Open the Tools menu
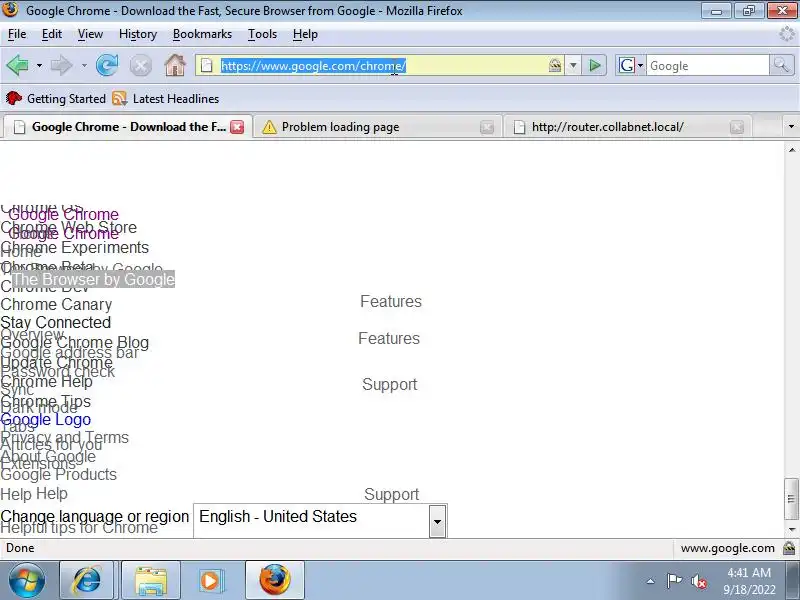 click(x=262, y=34)
